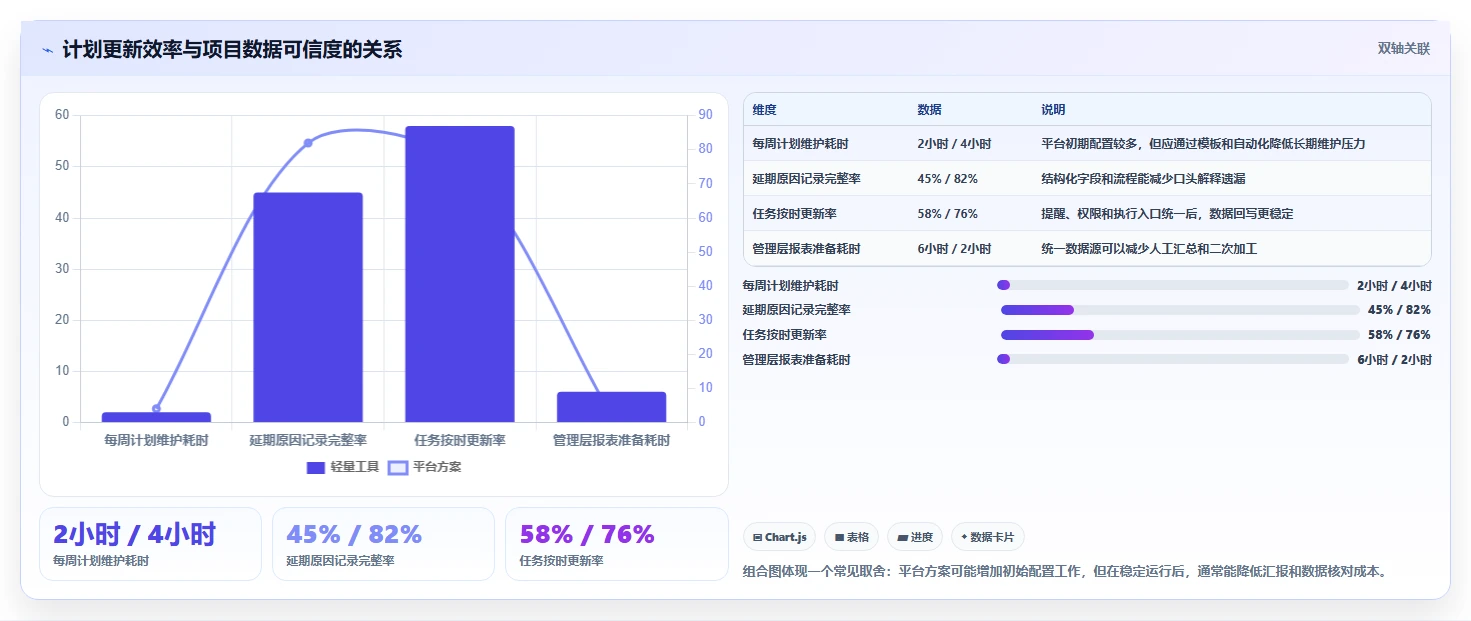Select table cell 任务按时更新率
The image size is (1471, 621).
(794, 214)
